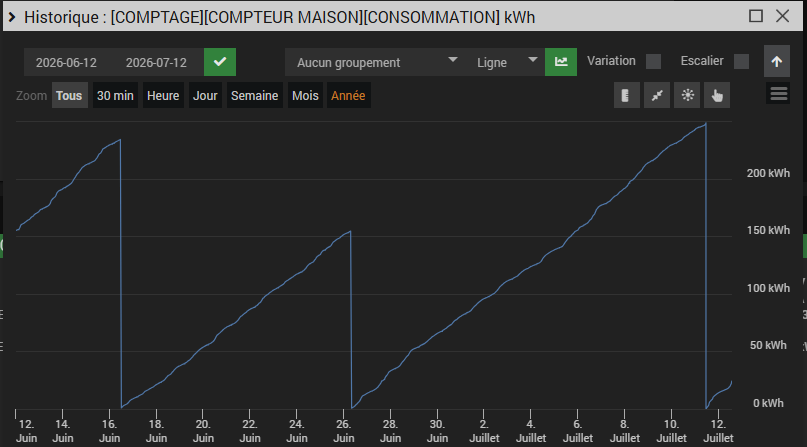Screen dimensions: 807x447
Task: Confirm date range with green checkmark
Action: coord(220,62)
